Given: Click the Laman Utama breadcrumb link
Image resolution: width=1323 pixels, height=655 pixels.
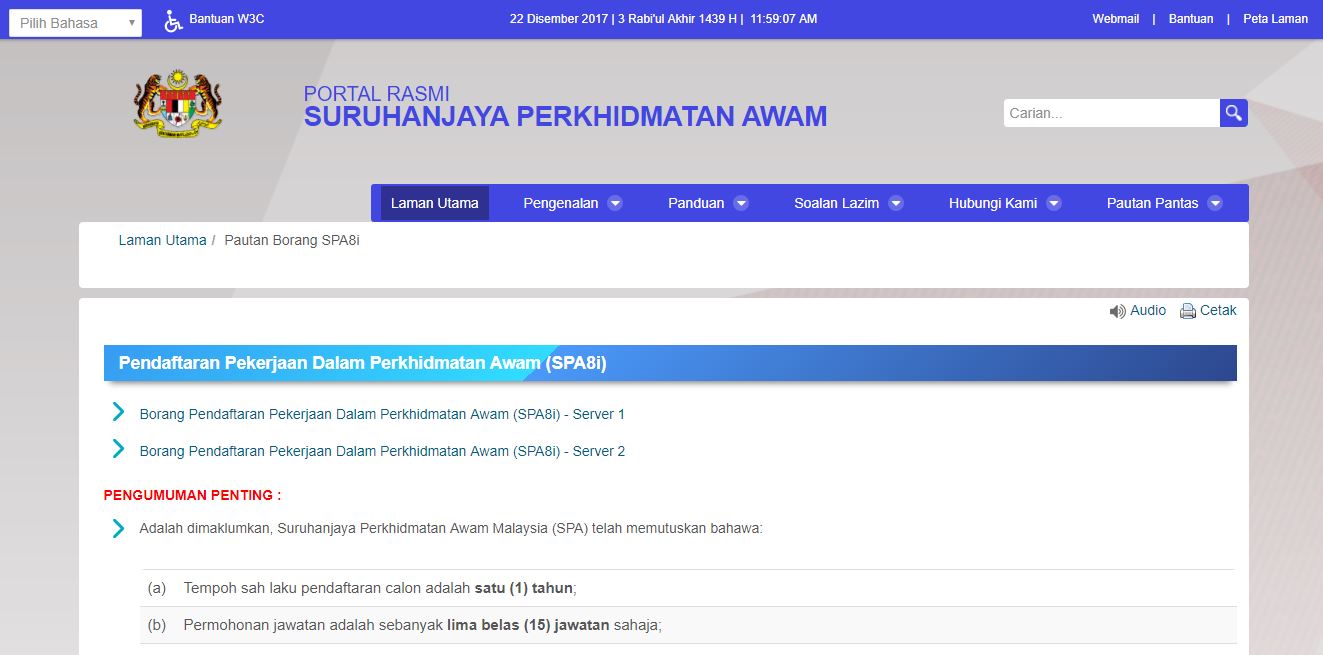Looking at the screenshot, I should tap(162, 240).
